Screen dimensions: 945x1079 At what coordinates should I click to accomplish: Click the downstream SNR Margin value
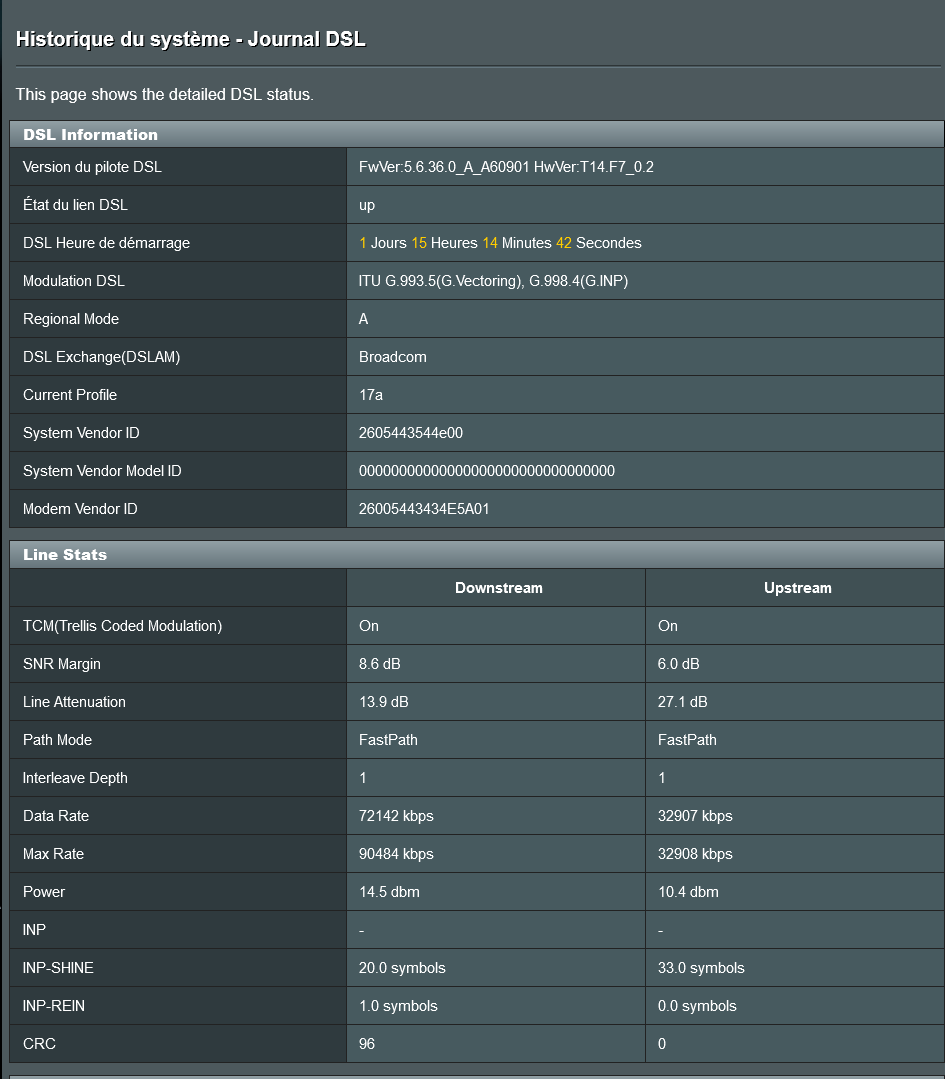pyautogui.click(x=379, y=664)
